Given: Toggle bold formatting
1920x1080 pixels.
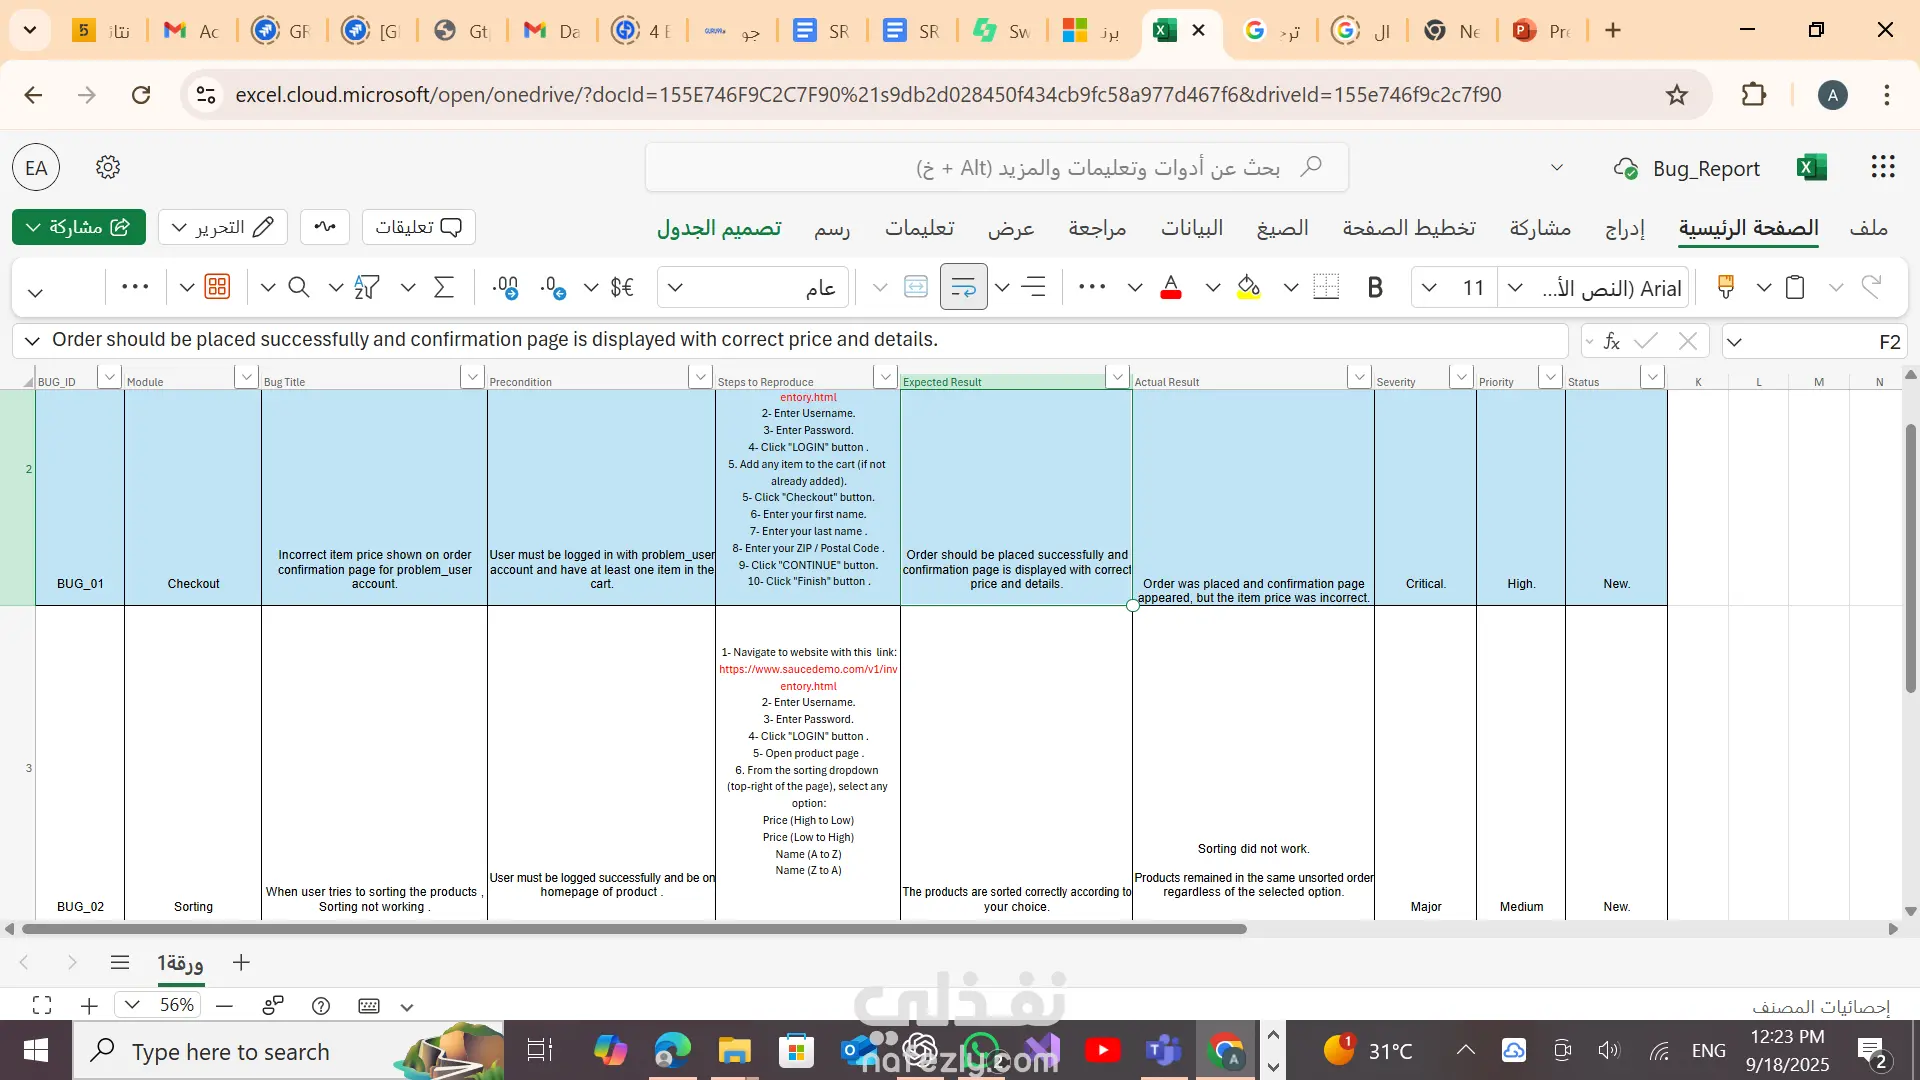Looking at the screenshot, I should coord(1374,288).
